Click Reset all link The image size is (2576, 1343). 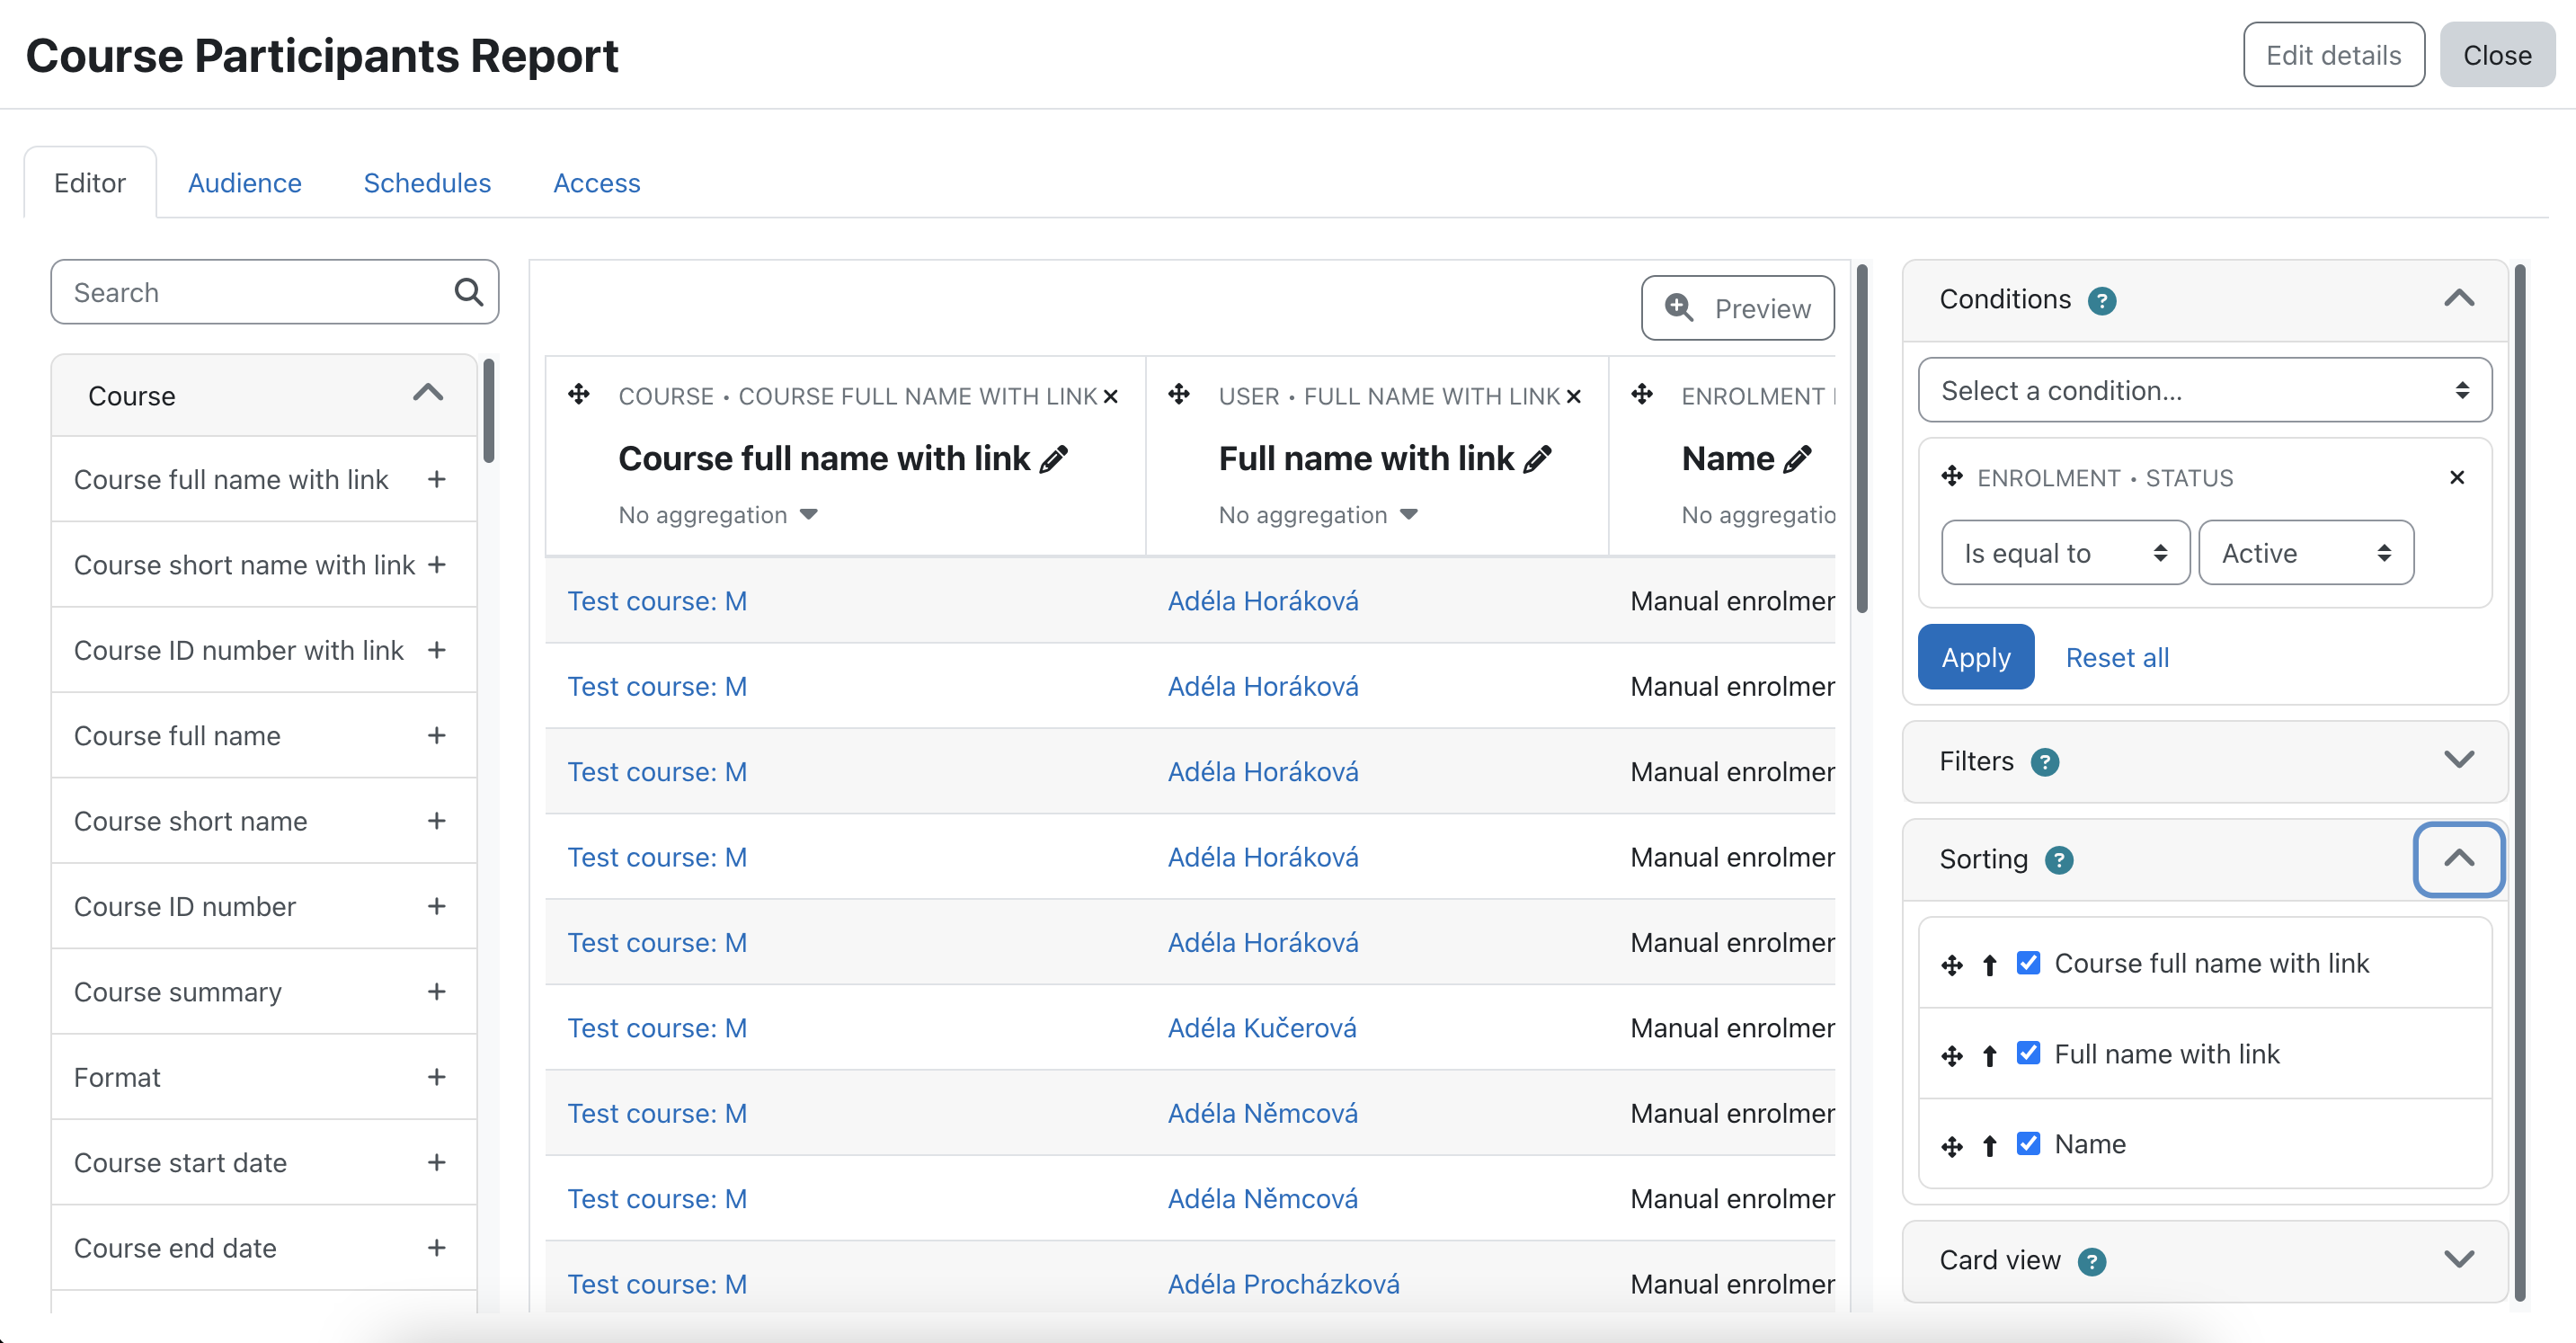[2117, 658]
